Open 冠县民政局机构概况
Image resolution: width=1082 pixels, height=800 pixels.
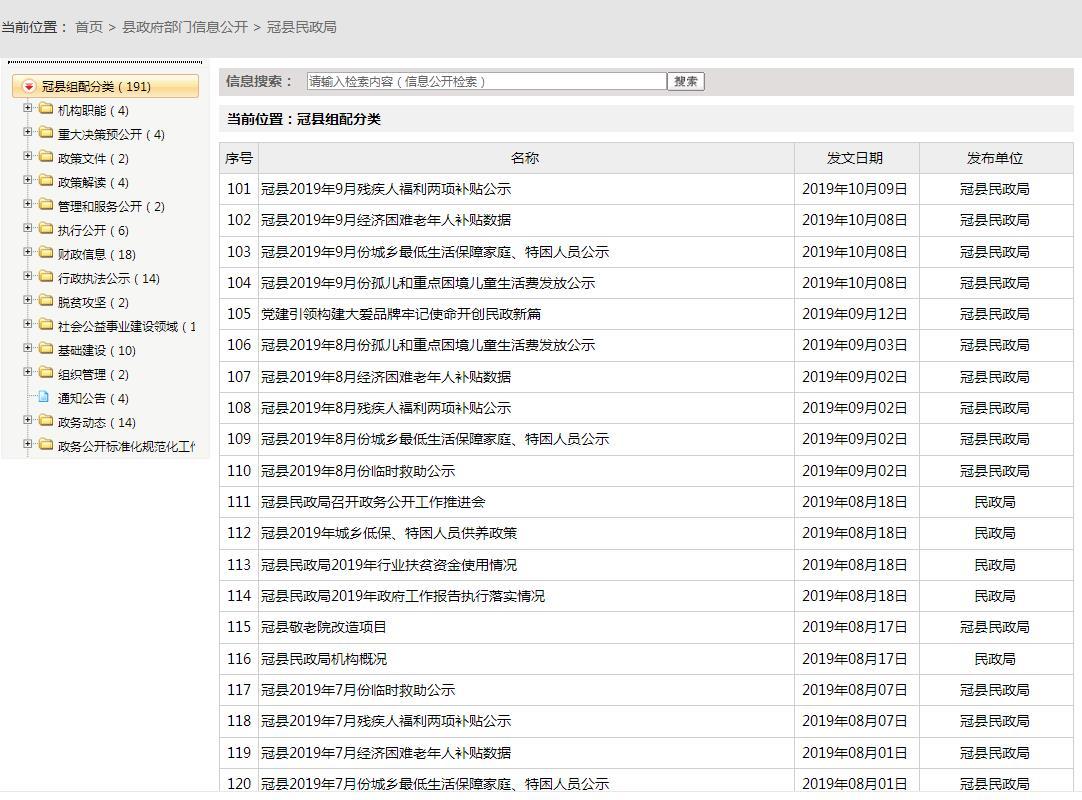[x=324, y=659]
